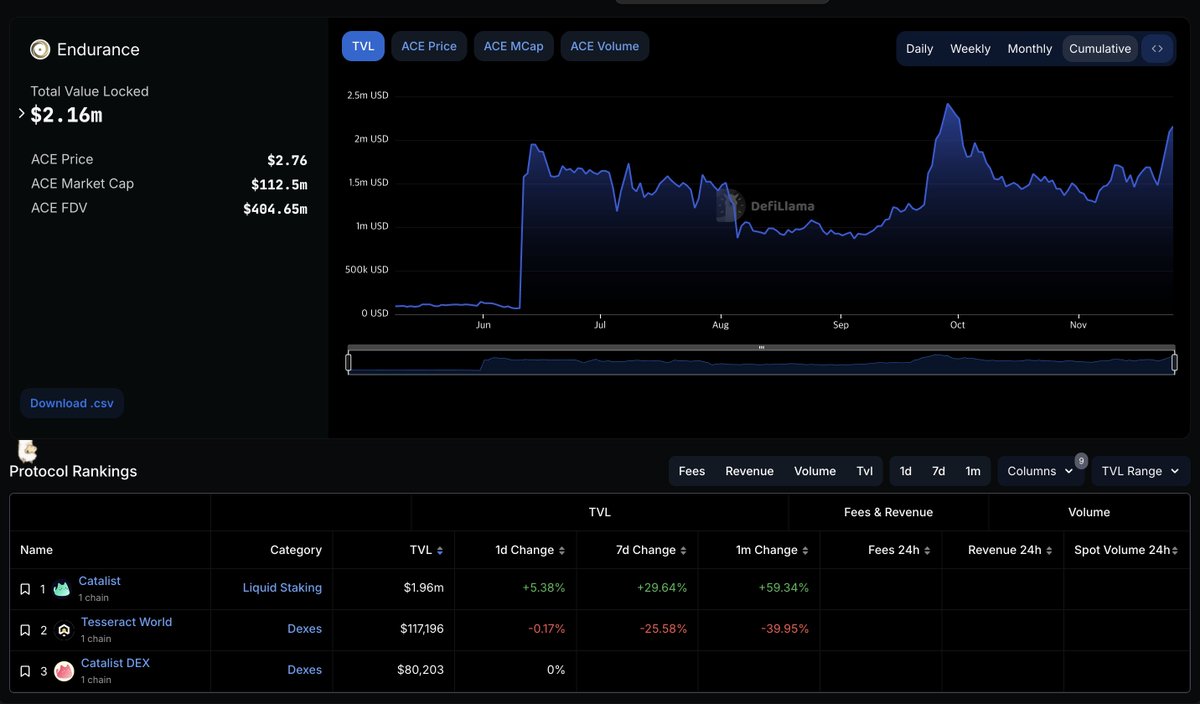Show Volume columns in rankings
The height and width of the screenshot is (704, 1200).
[x=815, y=471]
